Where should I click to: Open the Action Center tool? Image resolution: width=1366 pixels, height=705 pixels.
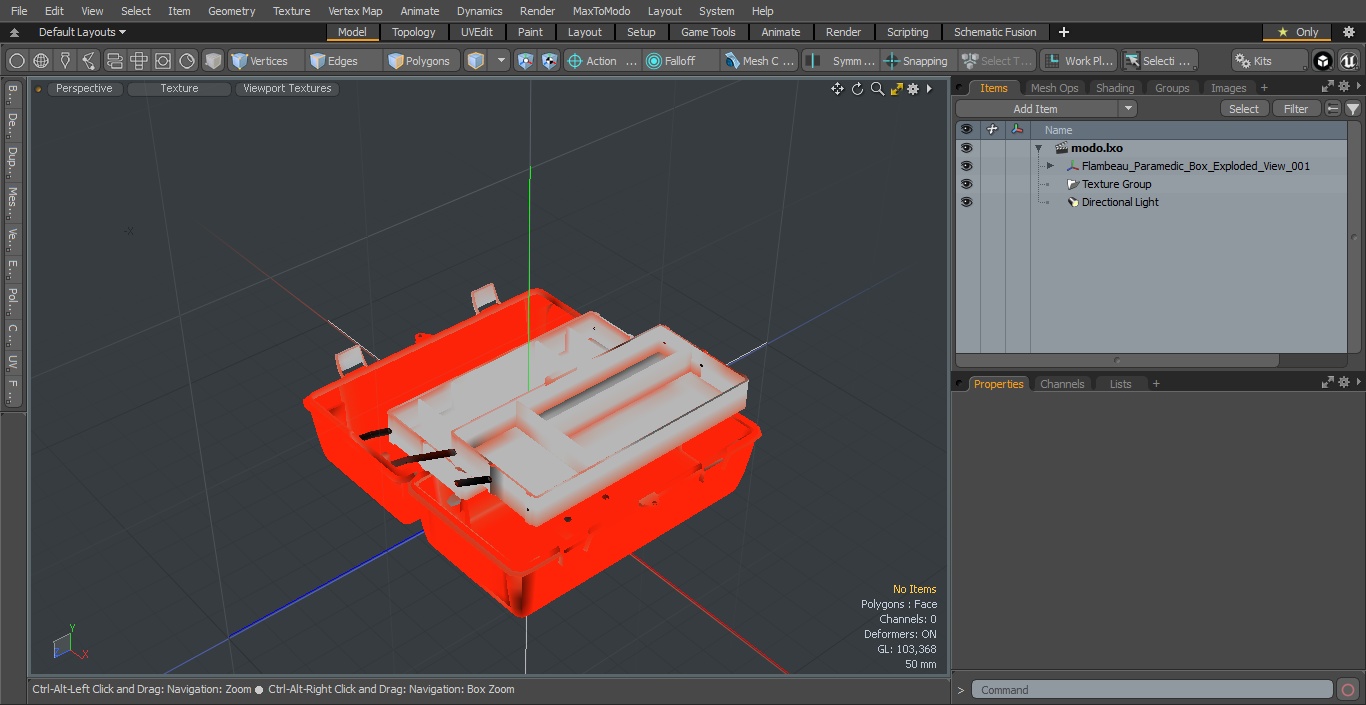pos(602,61)
